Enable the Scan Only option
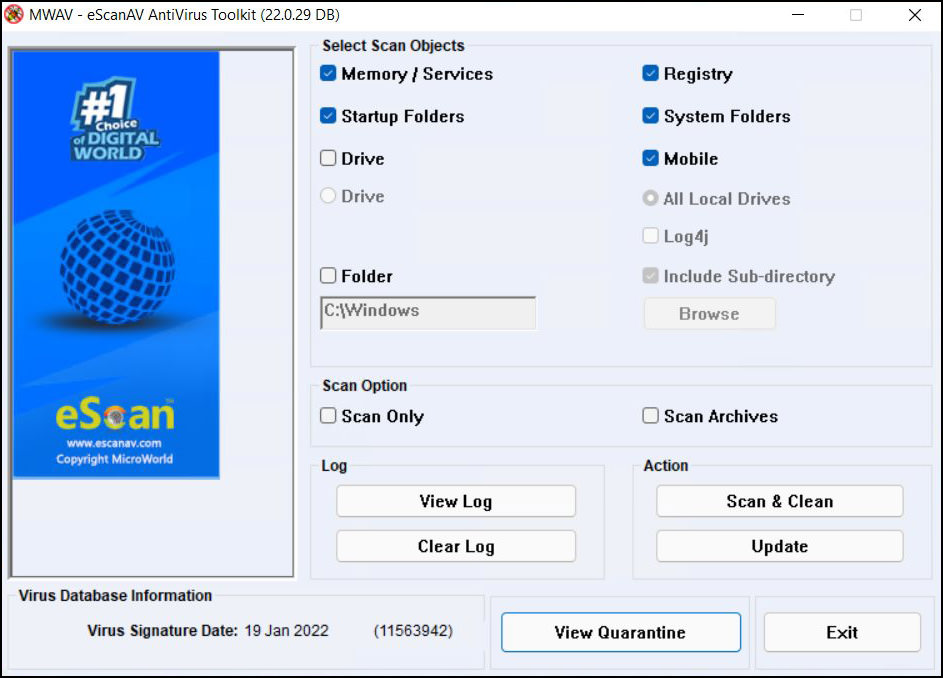This screenshot has height=678, width=943. tap(328, 416)
